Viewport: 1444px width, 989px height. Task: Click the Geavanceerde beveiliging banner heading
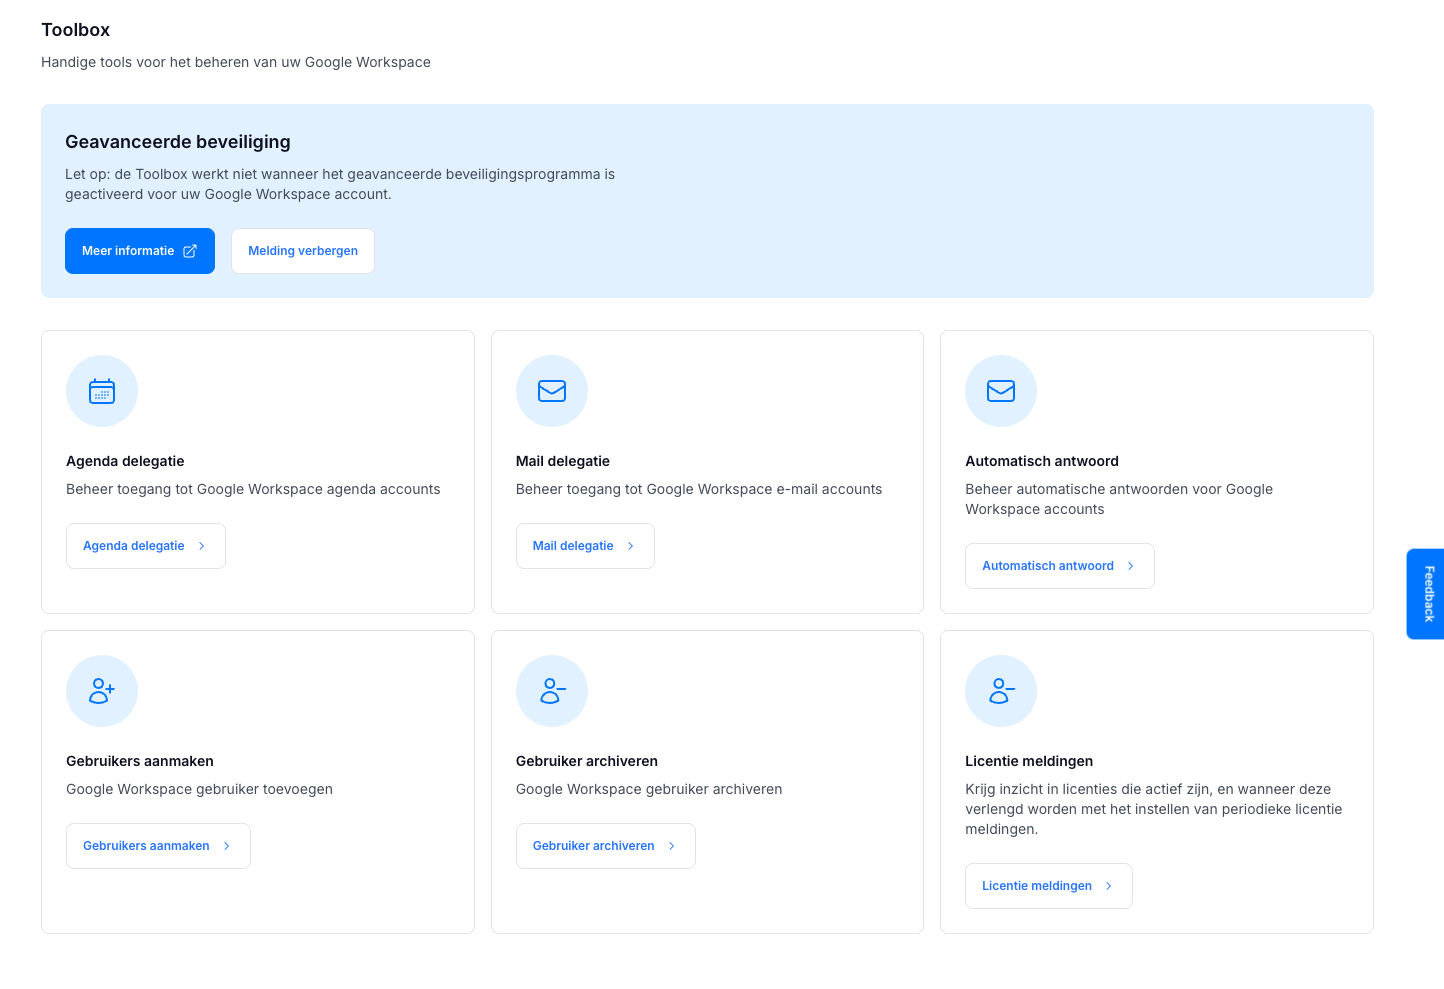tap(178, 142)
